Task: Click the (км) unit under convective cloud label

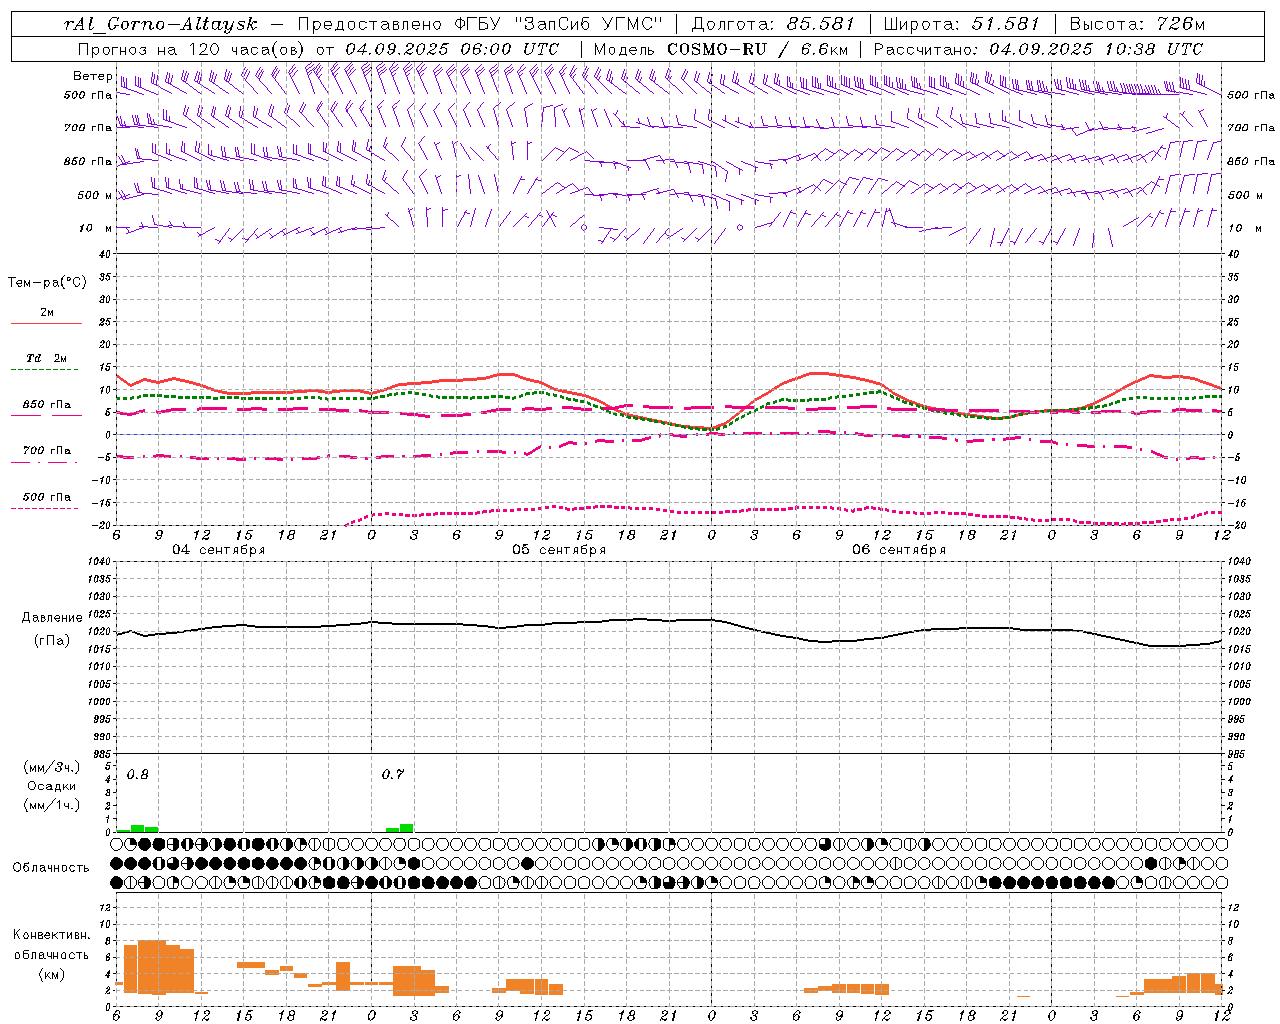Action: click(52, 974)
